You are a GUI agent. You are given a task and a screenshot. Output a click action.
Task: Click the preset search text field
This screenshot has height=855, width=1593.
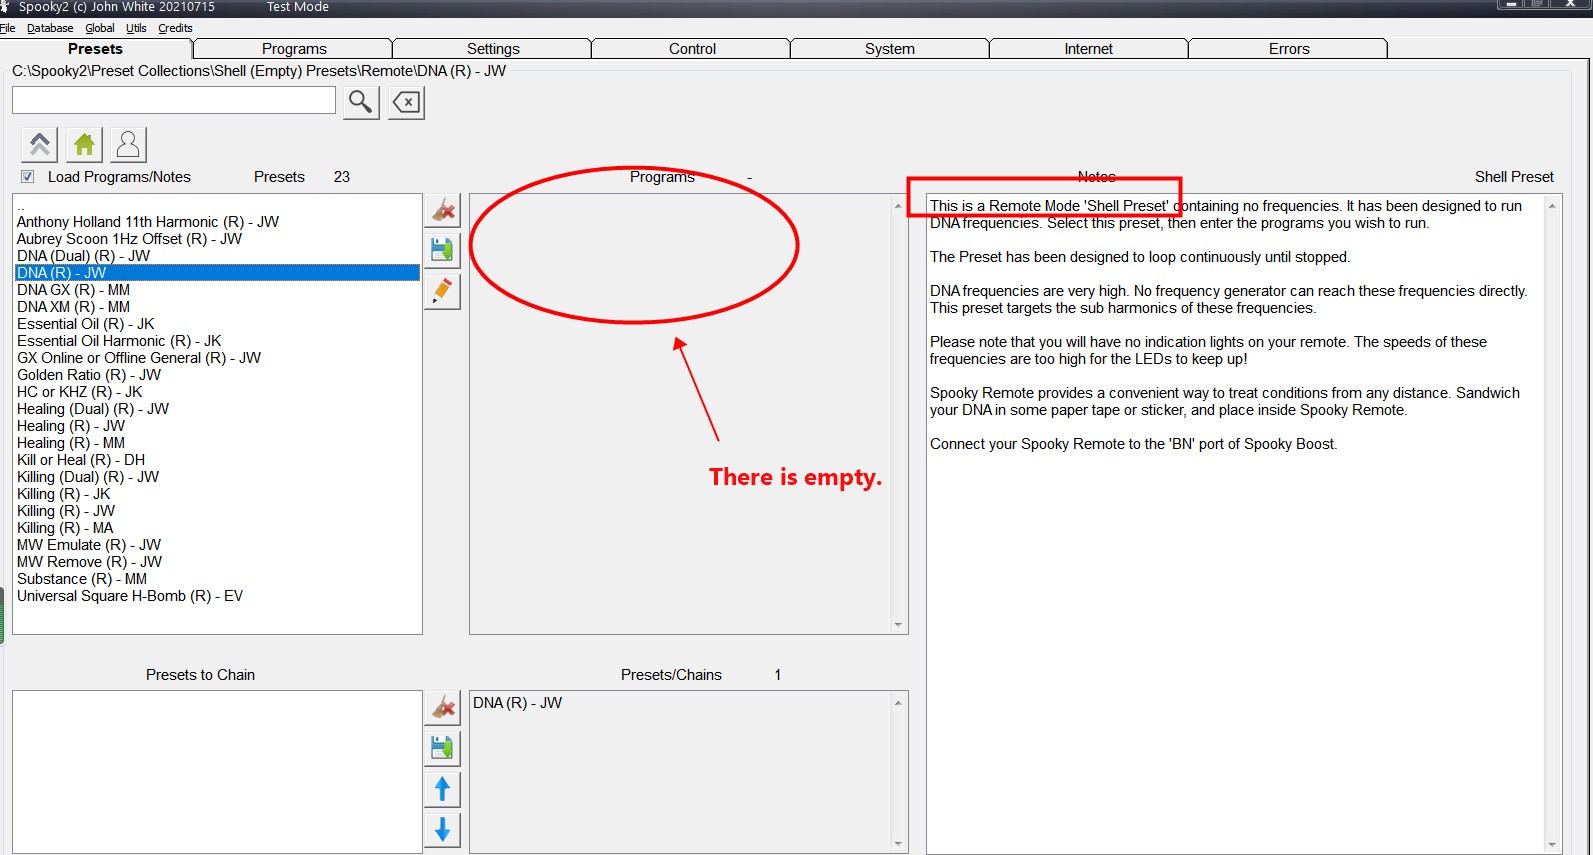[174, 100]
